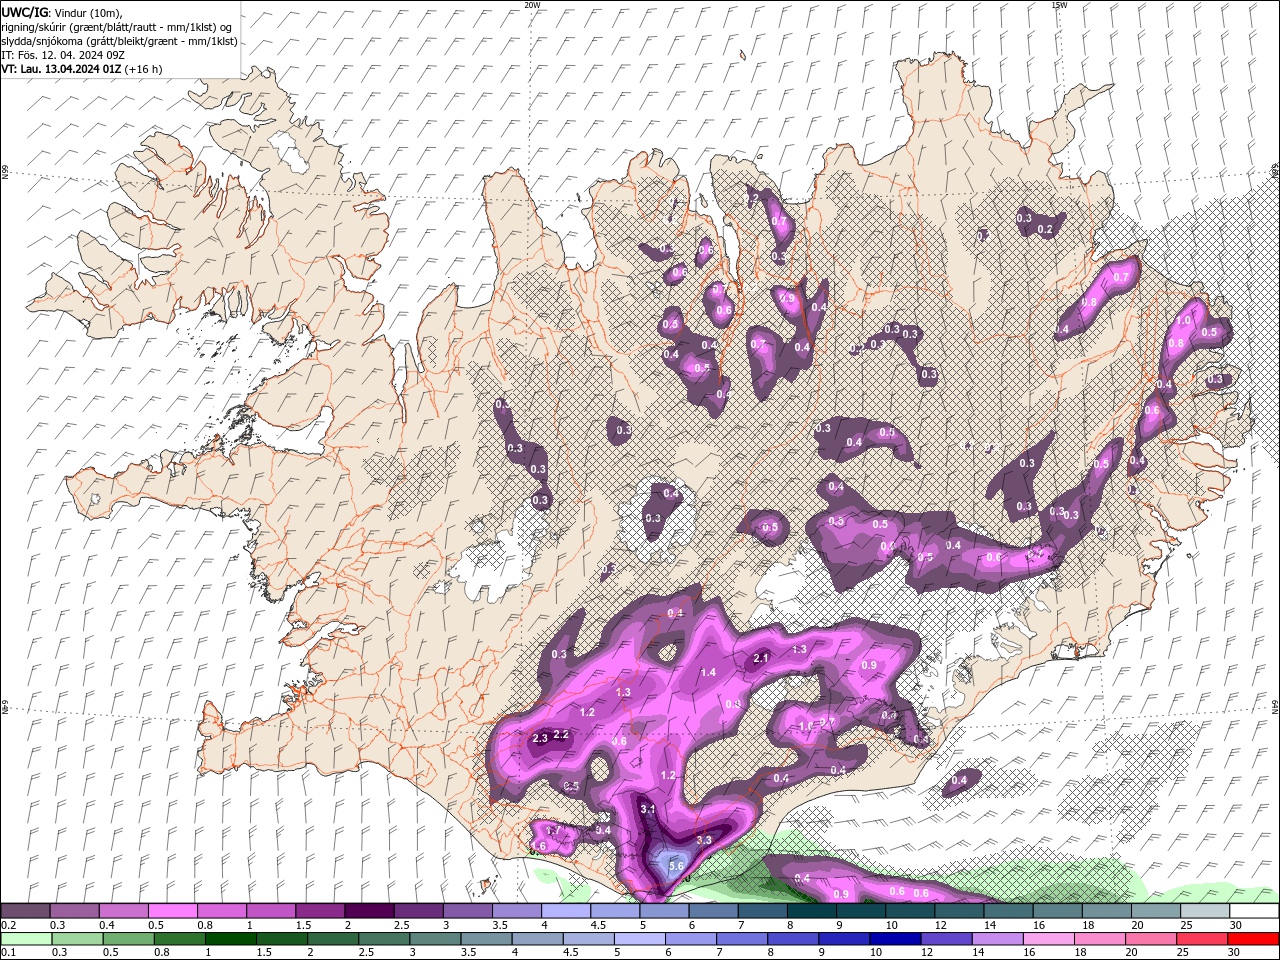Click the '4.5' label in the lower legend row
1280x960 pixels.
pos(571,953)
